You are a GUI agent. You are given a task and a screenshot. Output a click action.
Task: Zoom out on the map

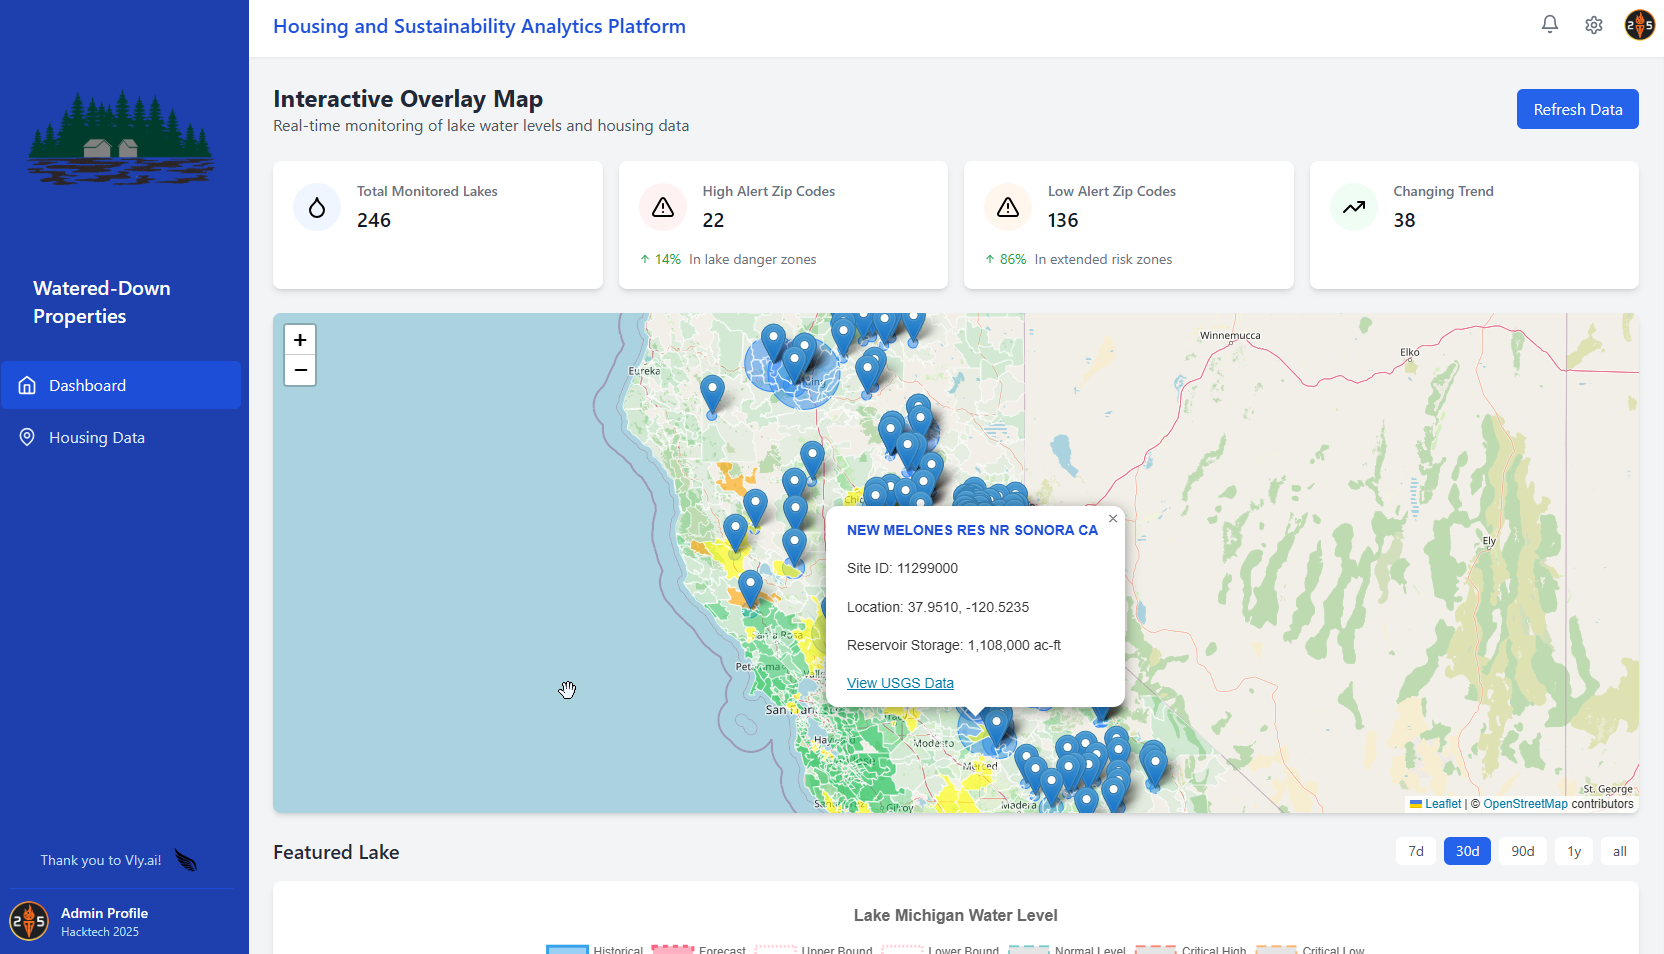300,370
